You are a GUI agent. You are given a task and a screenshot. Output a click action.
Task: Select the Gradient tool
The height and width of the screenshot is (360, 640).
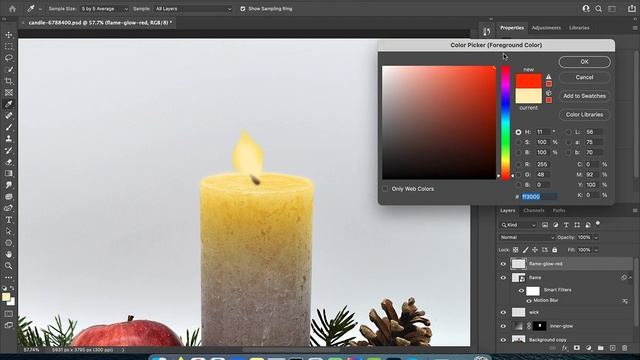(x=9, y=173)
